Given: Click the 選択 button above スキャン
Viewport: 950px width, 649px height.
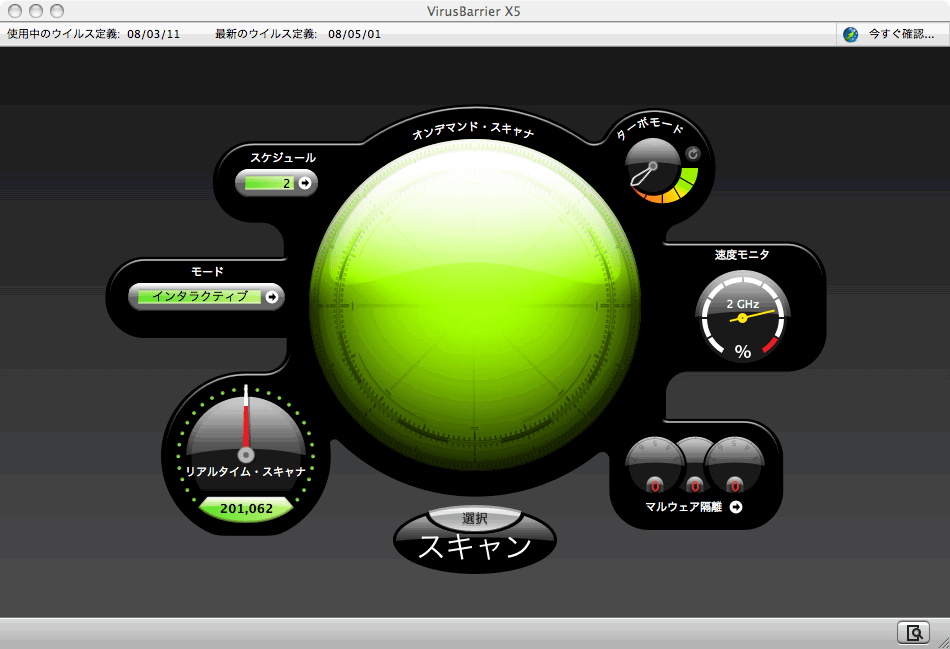Looking at the screenshot, I should point(474,518).
